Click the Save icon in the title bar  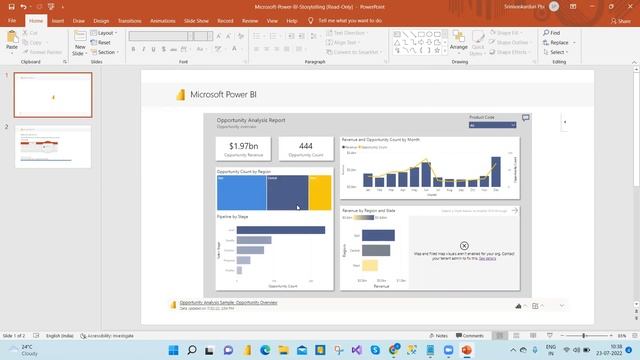coord(11,7)
